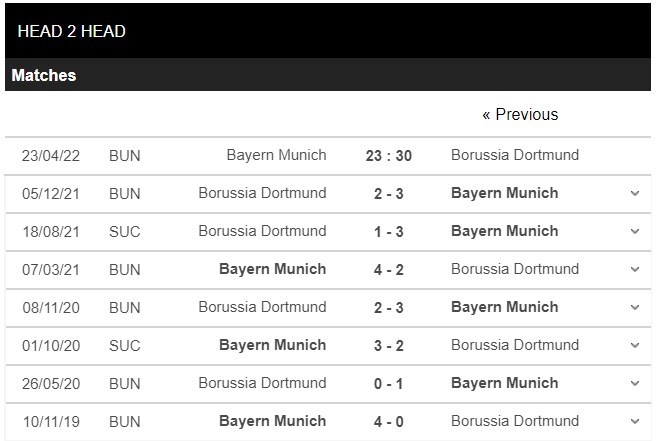Open Borussia Dortmund in the 23/04/22 fixture
Image resolution: width=659 pixels, height=441 pixels.
point(515,155)
